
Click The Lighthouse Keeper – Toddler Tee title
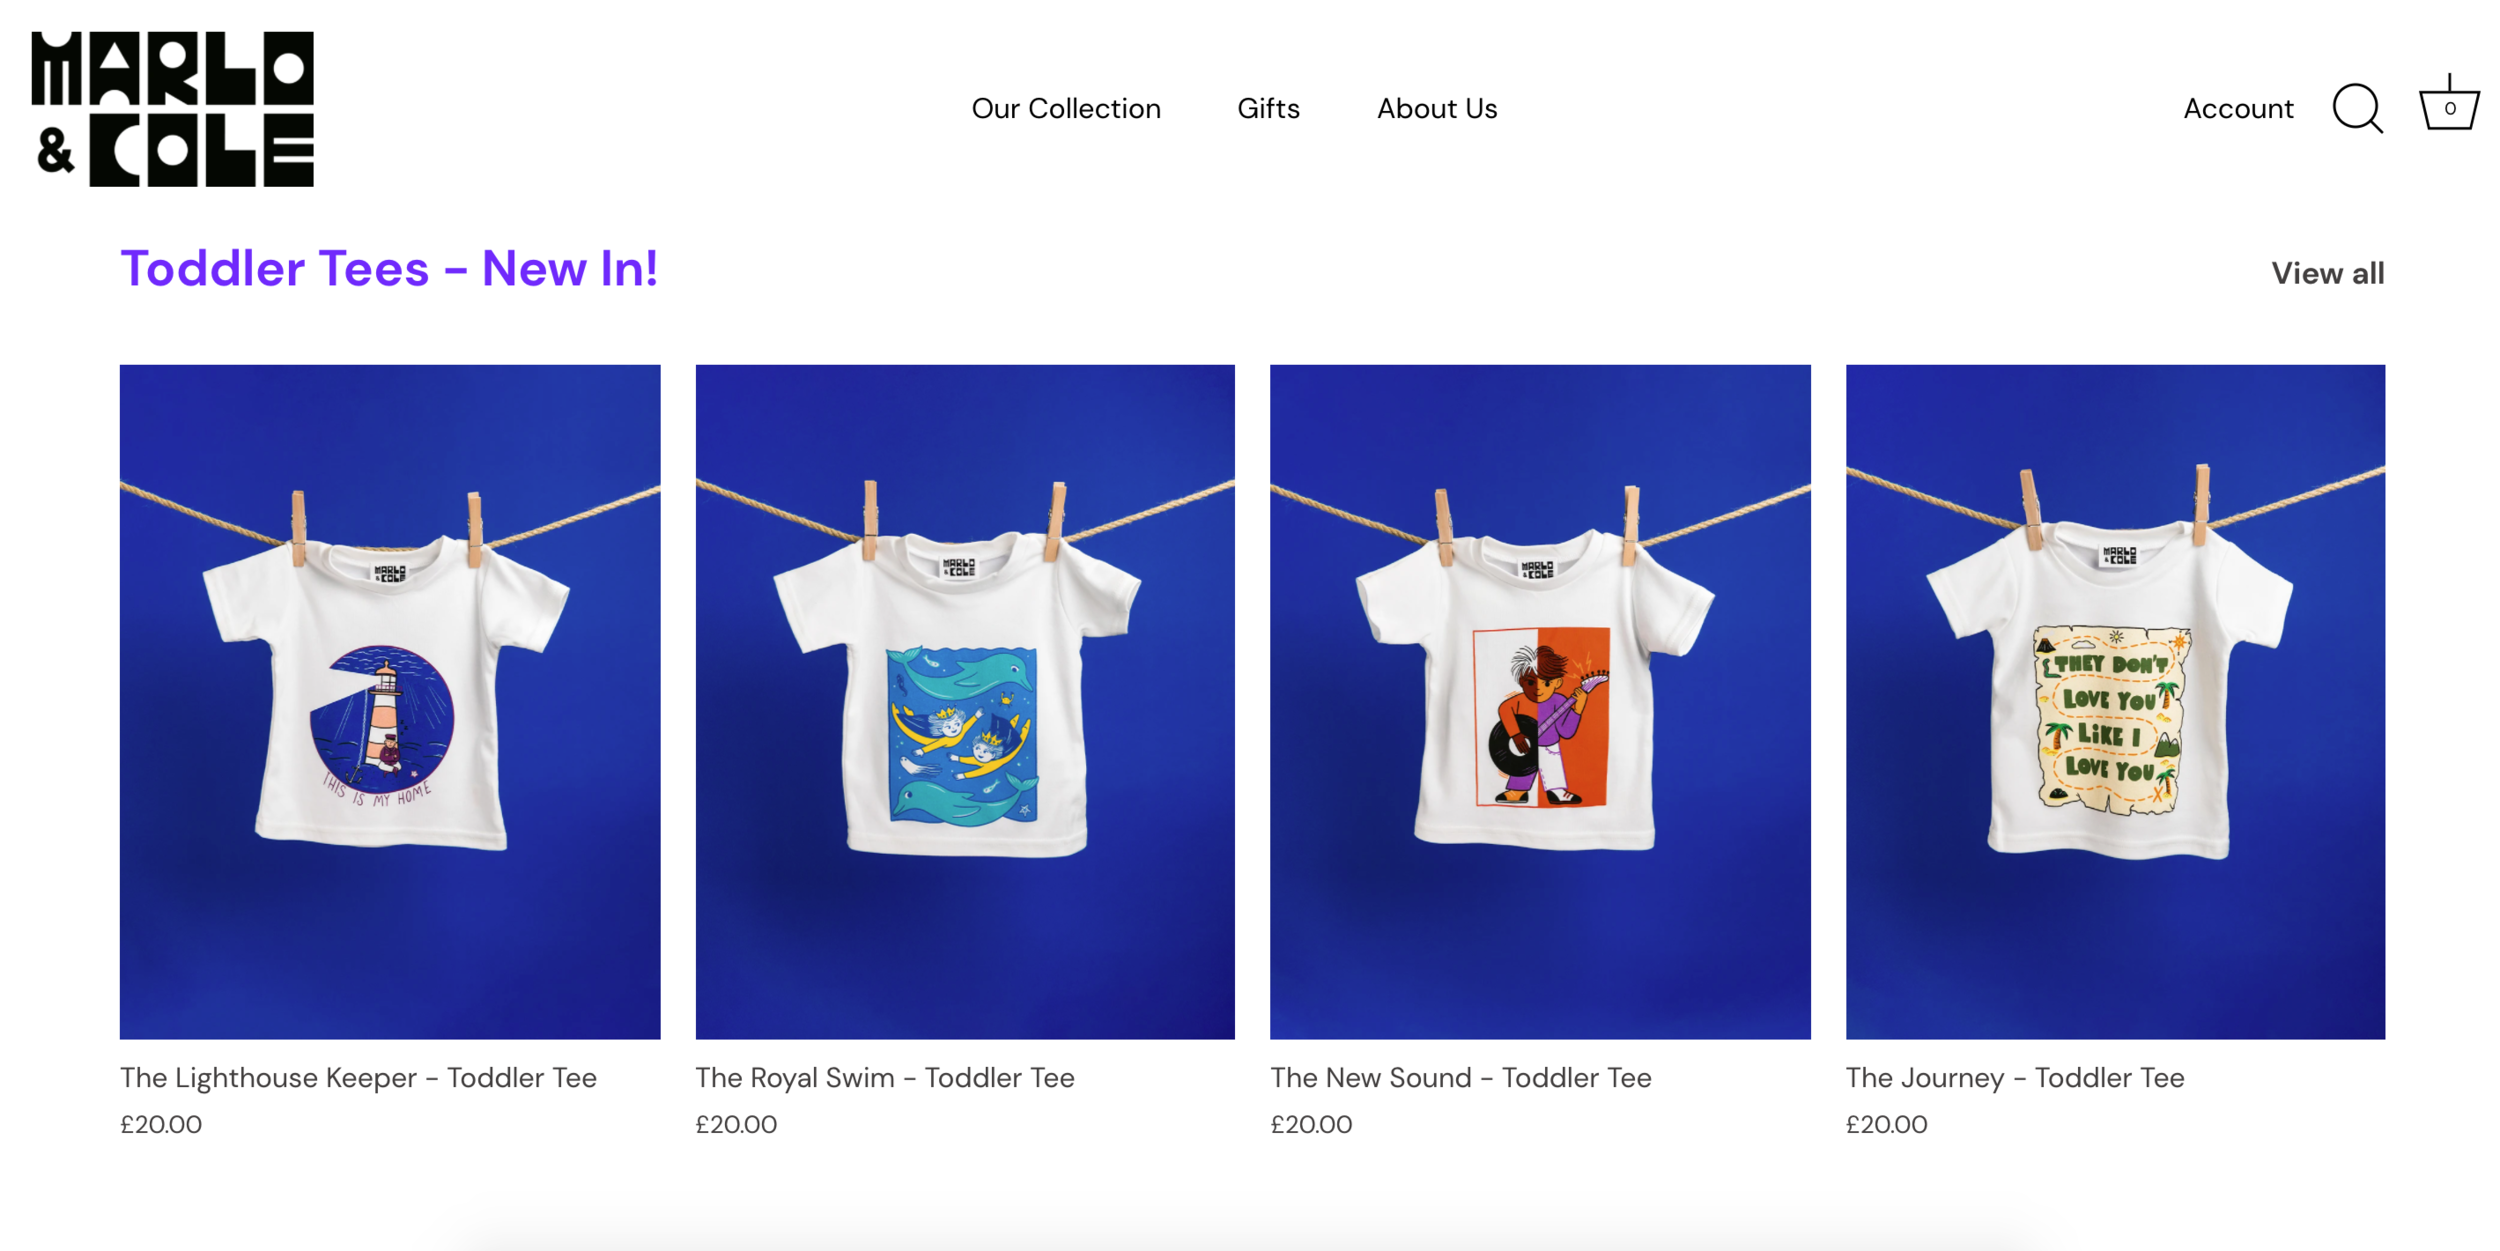click(358, 1078)
